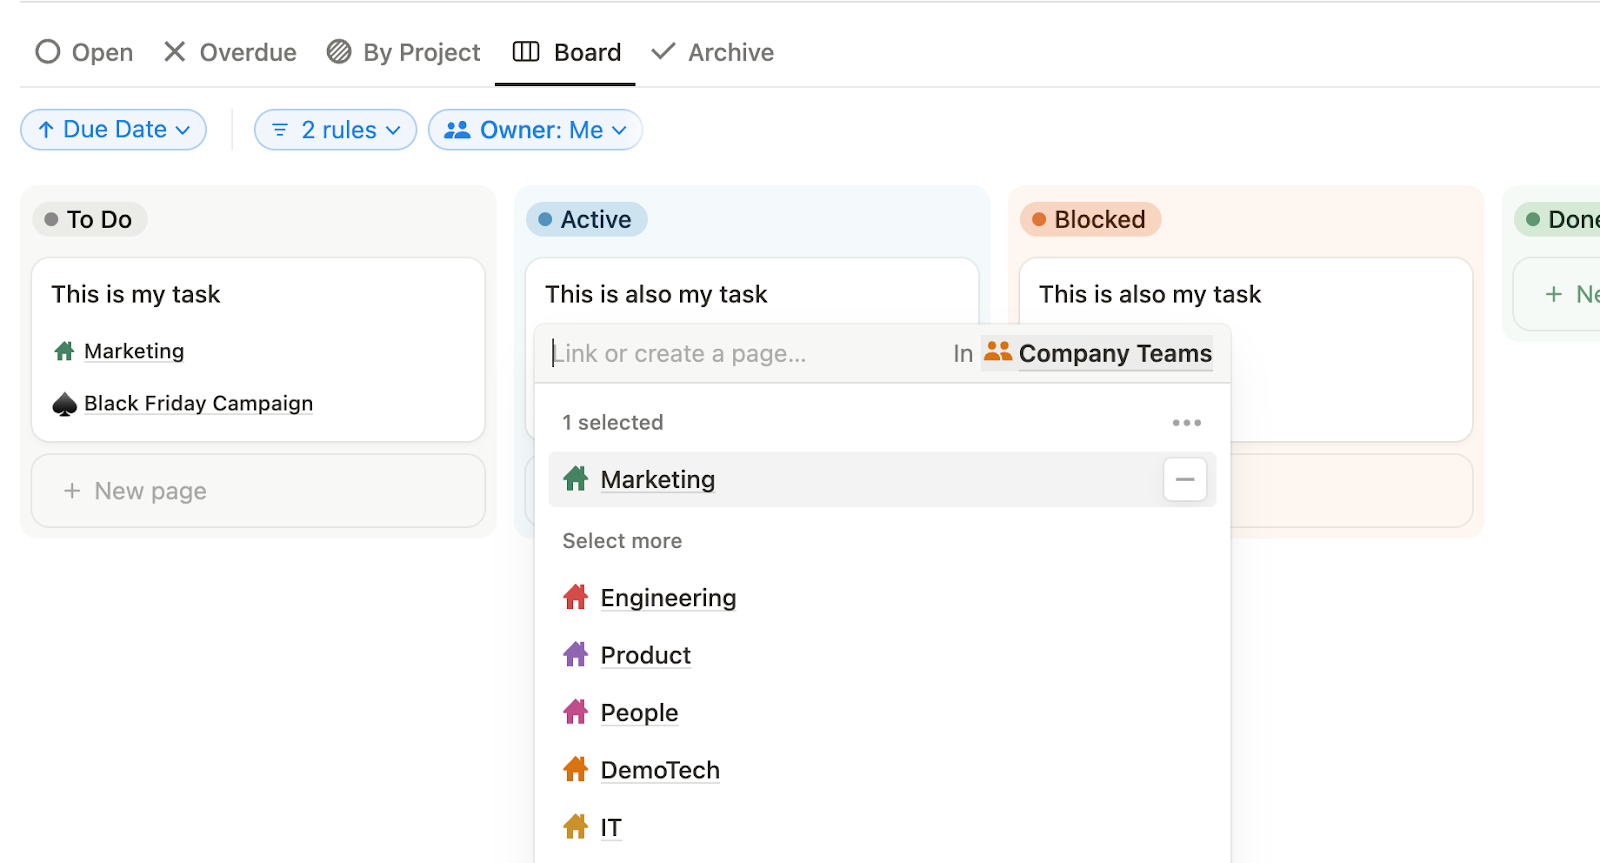Image resolution: width=1600 pixels, height=863 pixels.
Task: Open the Company Teams database link
Action: [1114, 354]
